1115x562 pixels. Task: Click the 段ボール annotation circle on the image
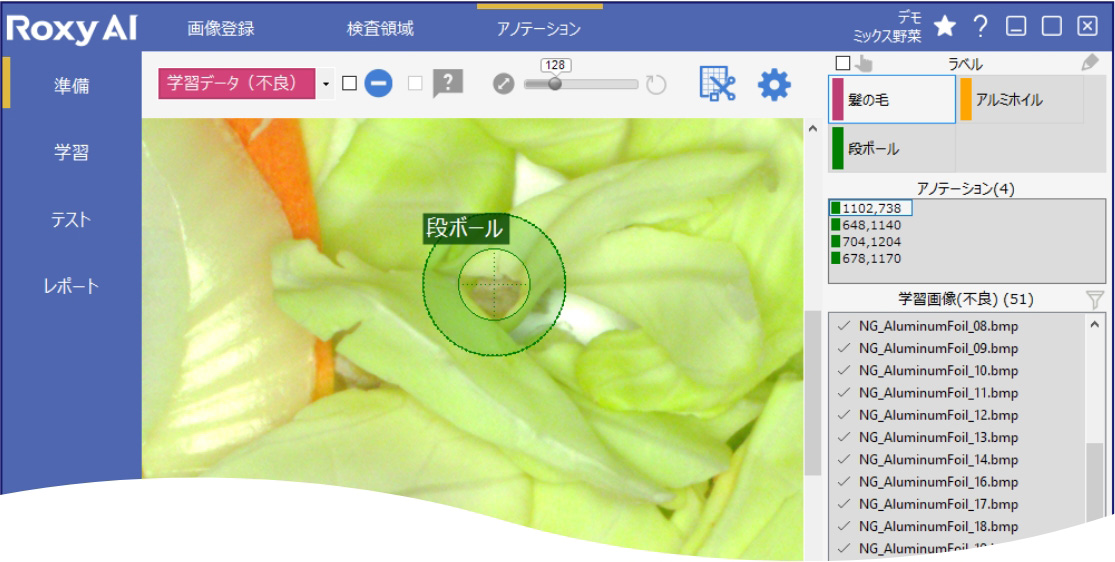[x=494, y=284]
